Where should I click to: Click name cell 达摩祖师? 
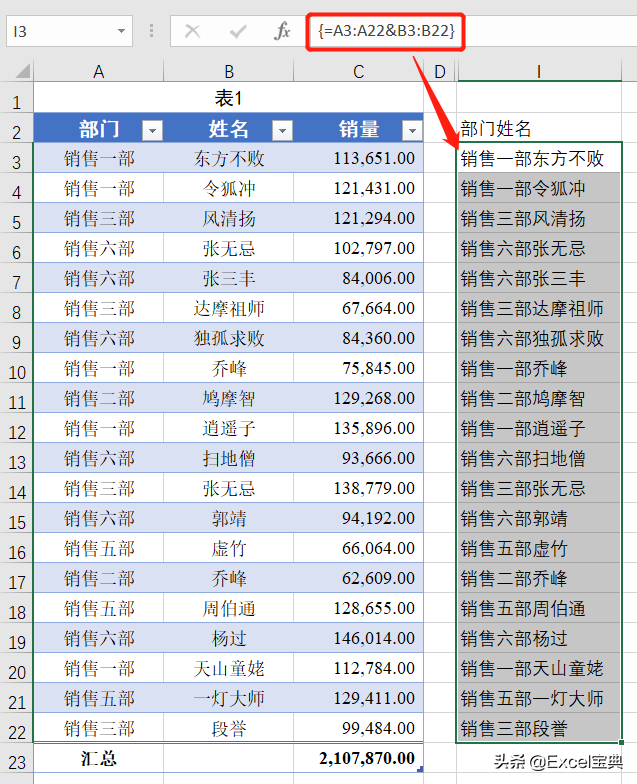[x=228, y=308]
